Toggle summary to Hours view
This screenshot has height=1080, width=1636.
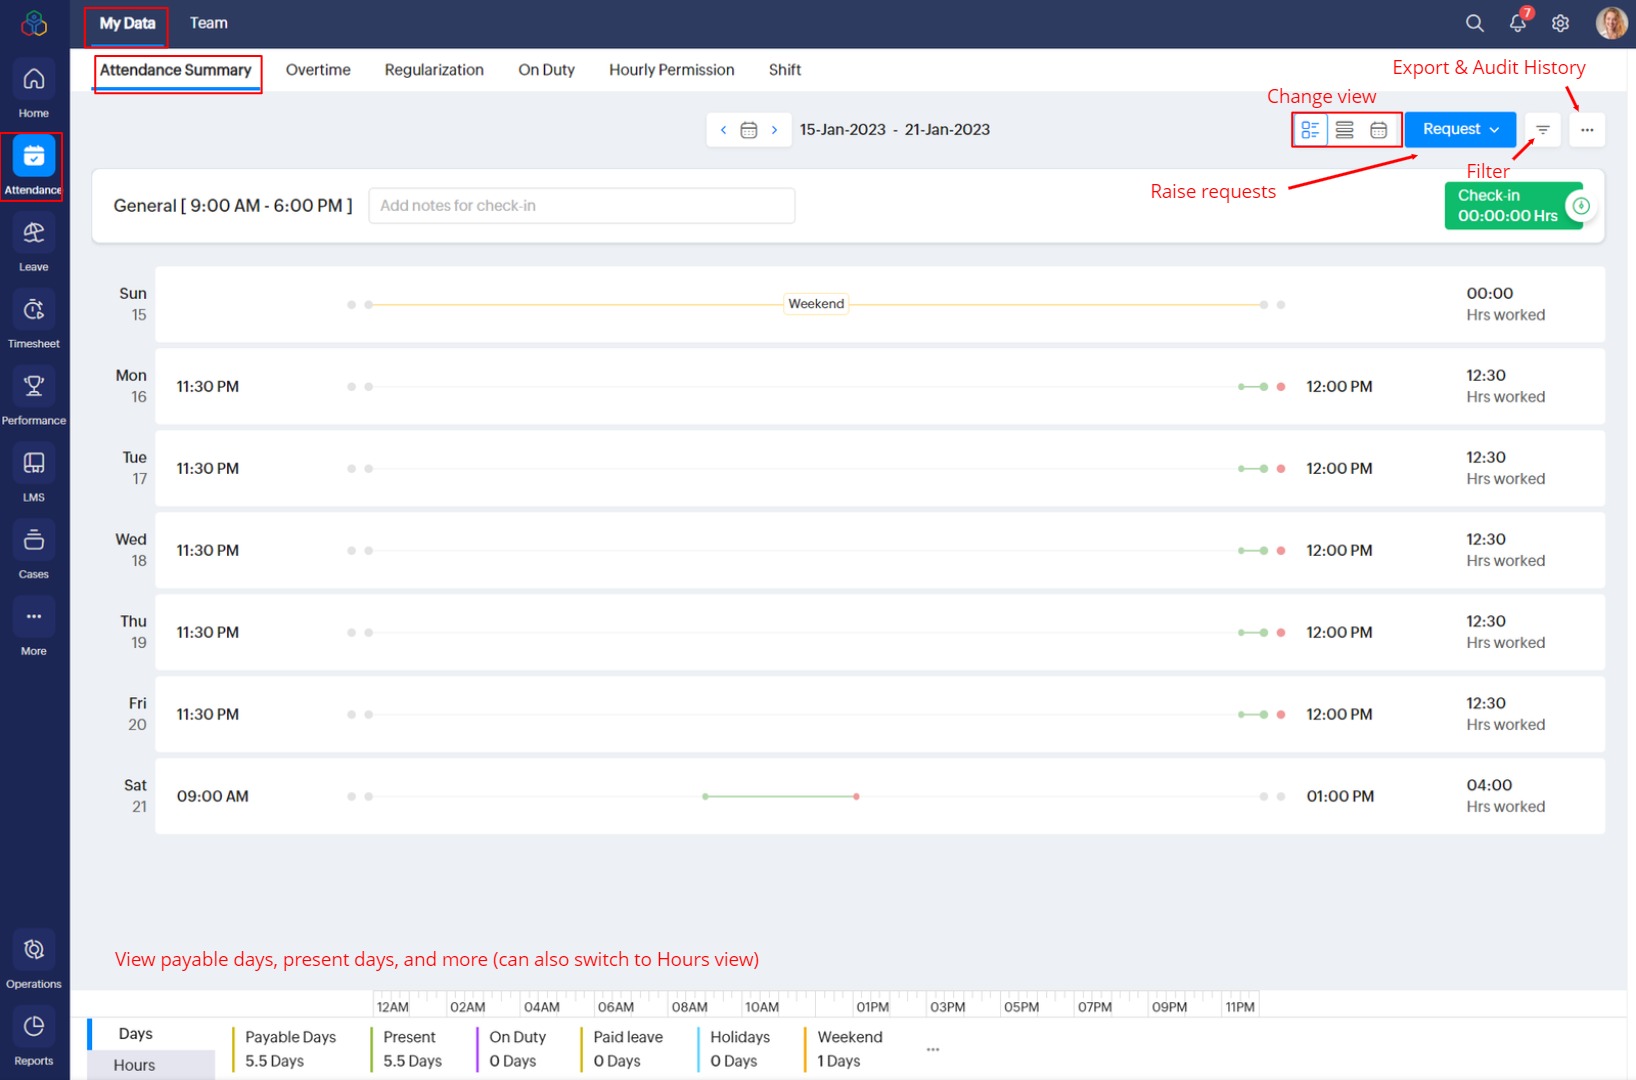pyautogui.click(x=135, y=1065)
